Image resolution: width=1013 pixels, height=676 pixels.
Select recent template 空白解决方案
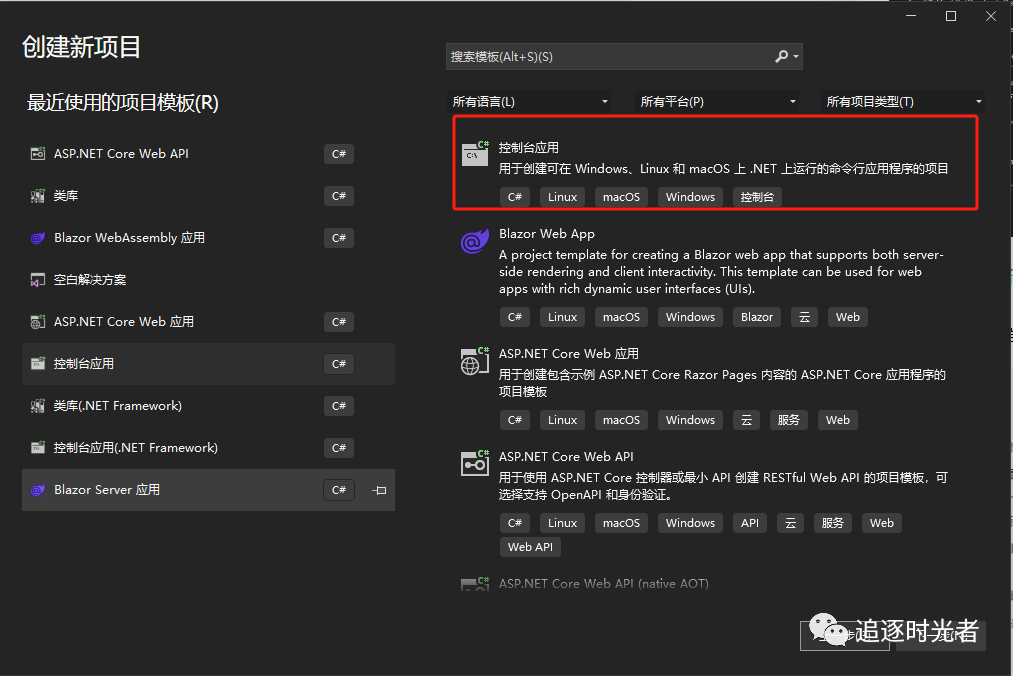click(x=208, y=280)
